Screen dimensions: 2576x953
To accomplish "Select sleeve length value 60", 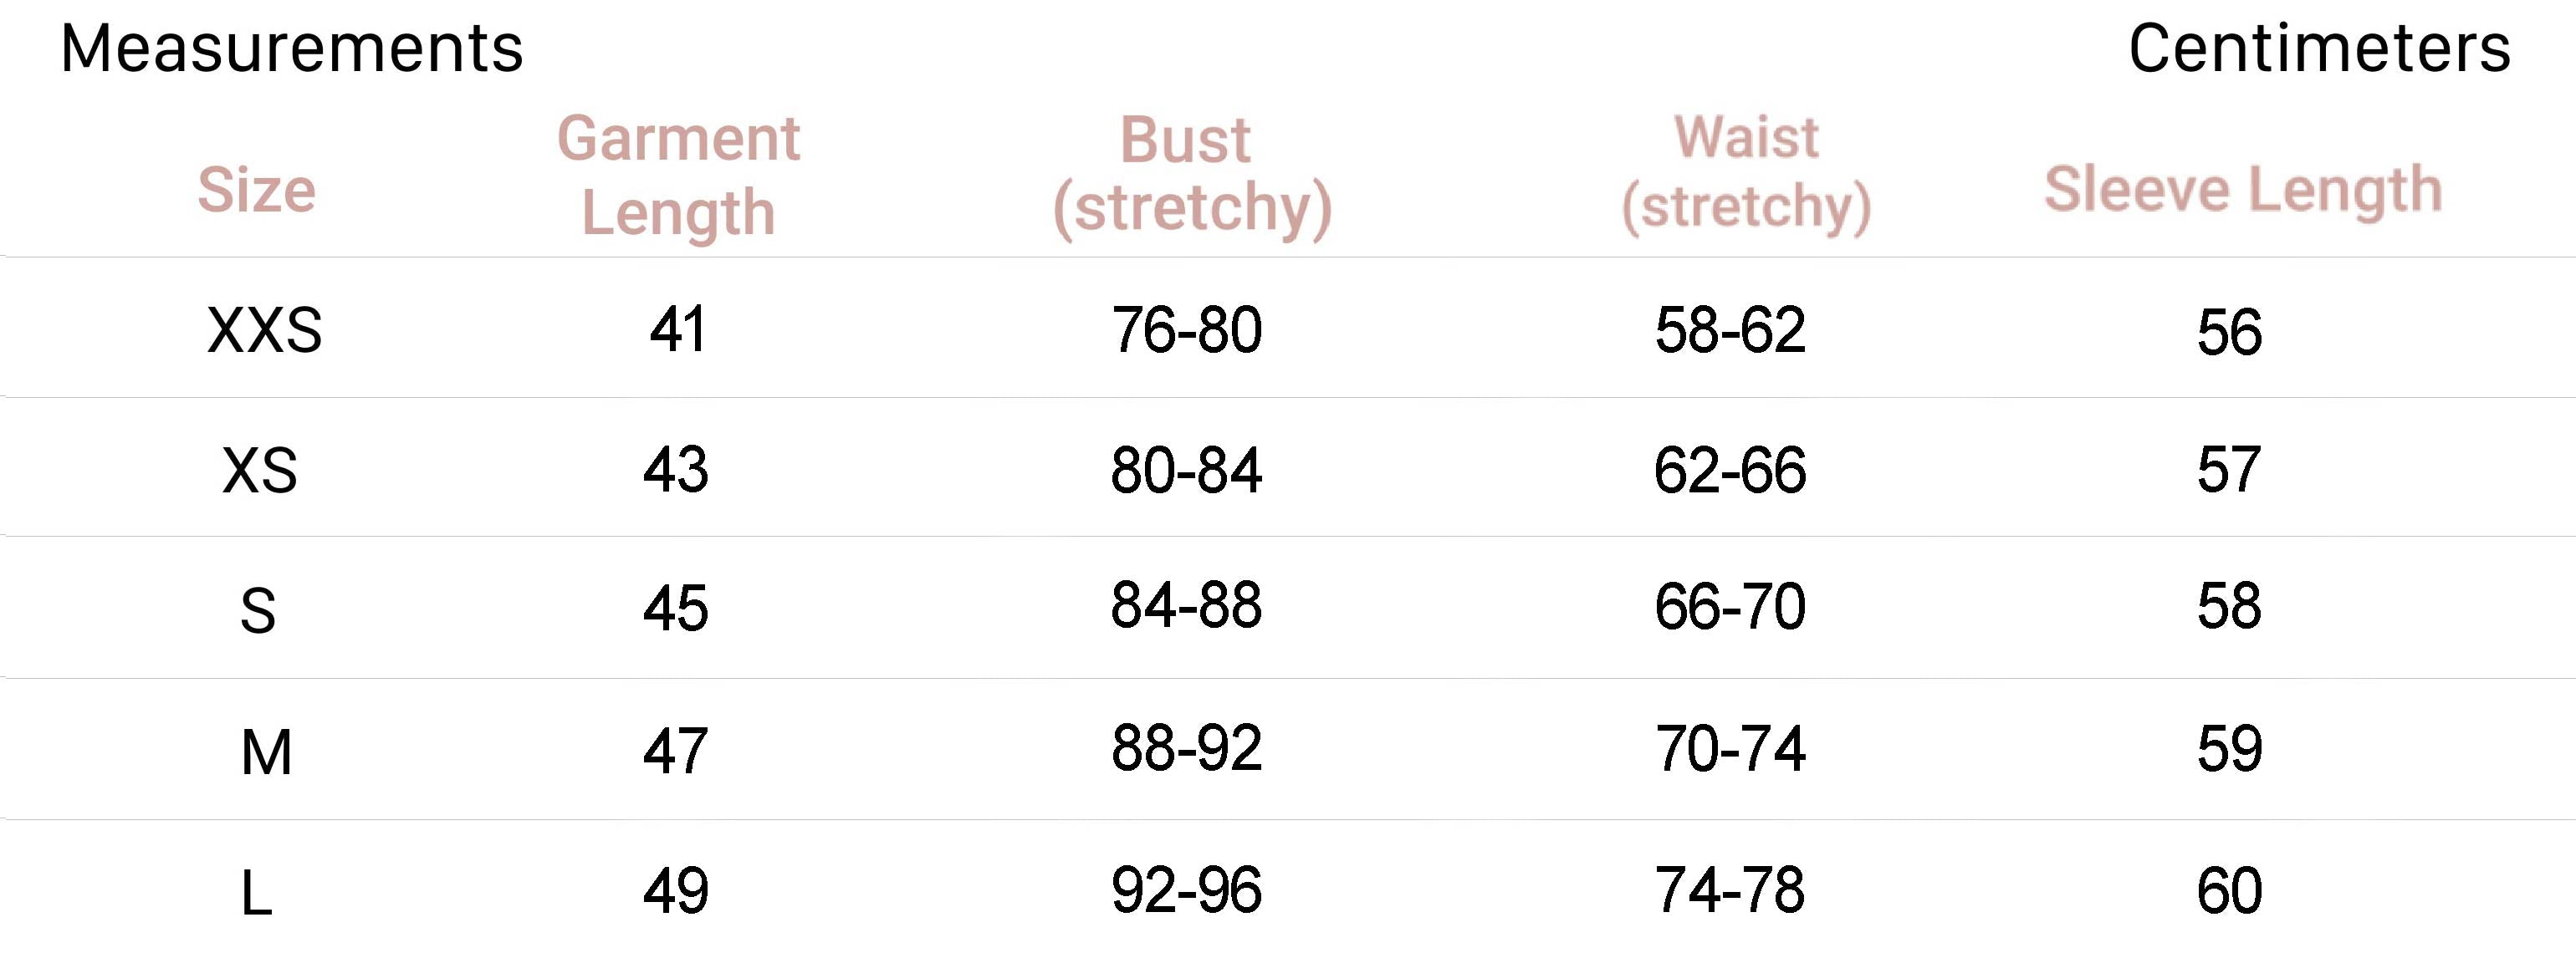I will pyautogui.click(x=2229, y=890).
